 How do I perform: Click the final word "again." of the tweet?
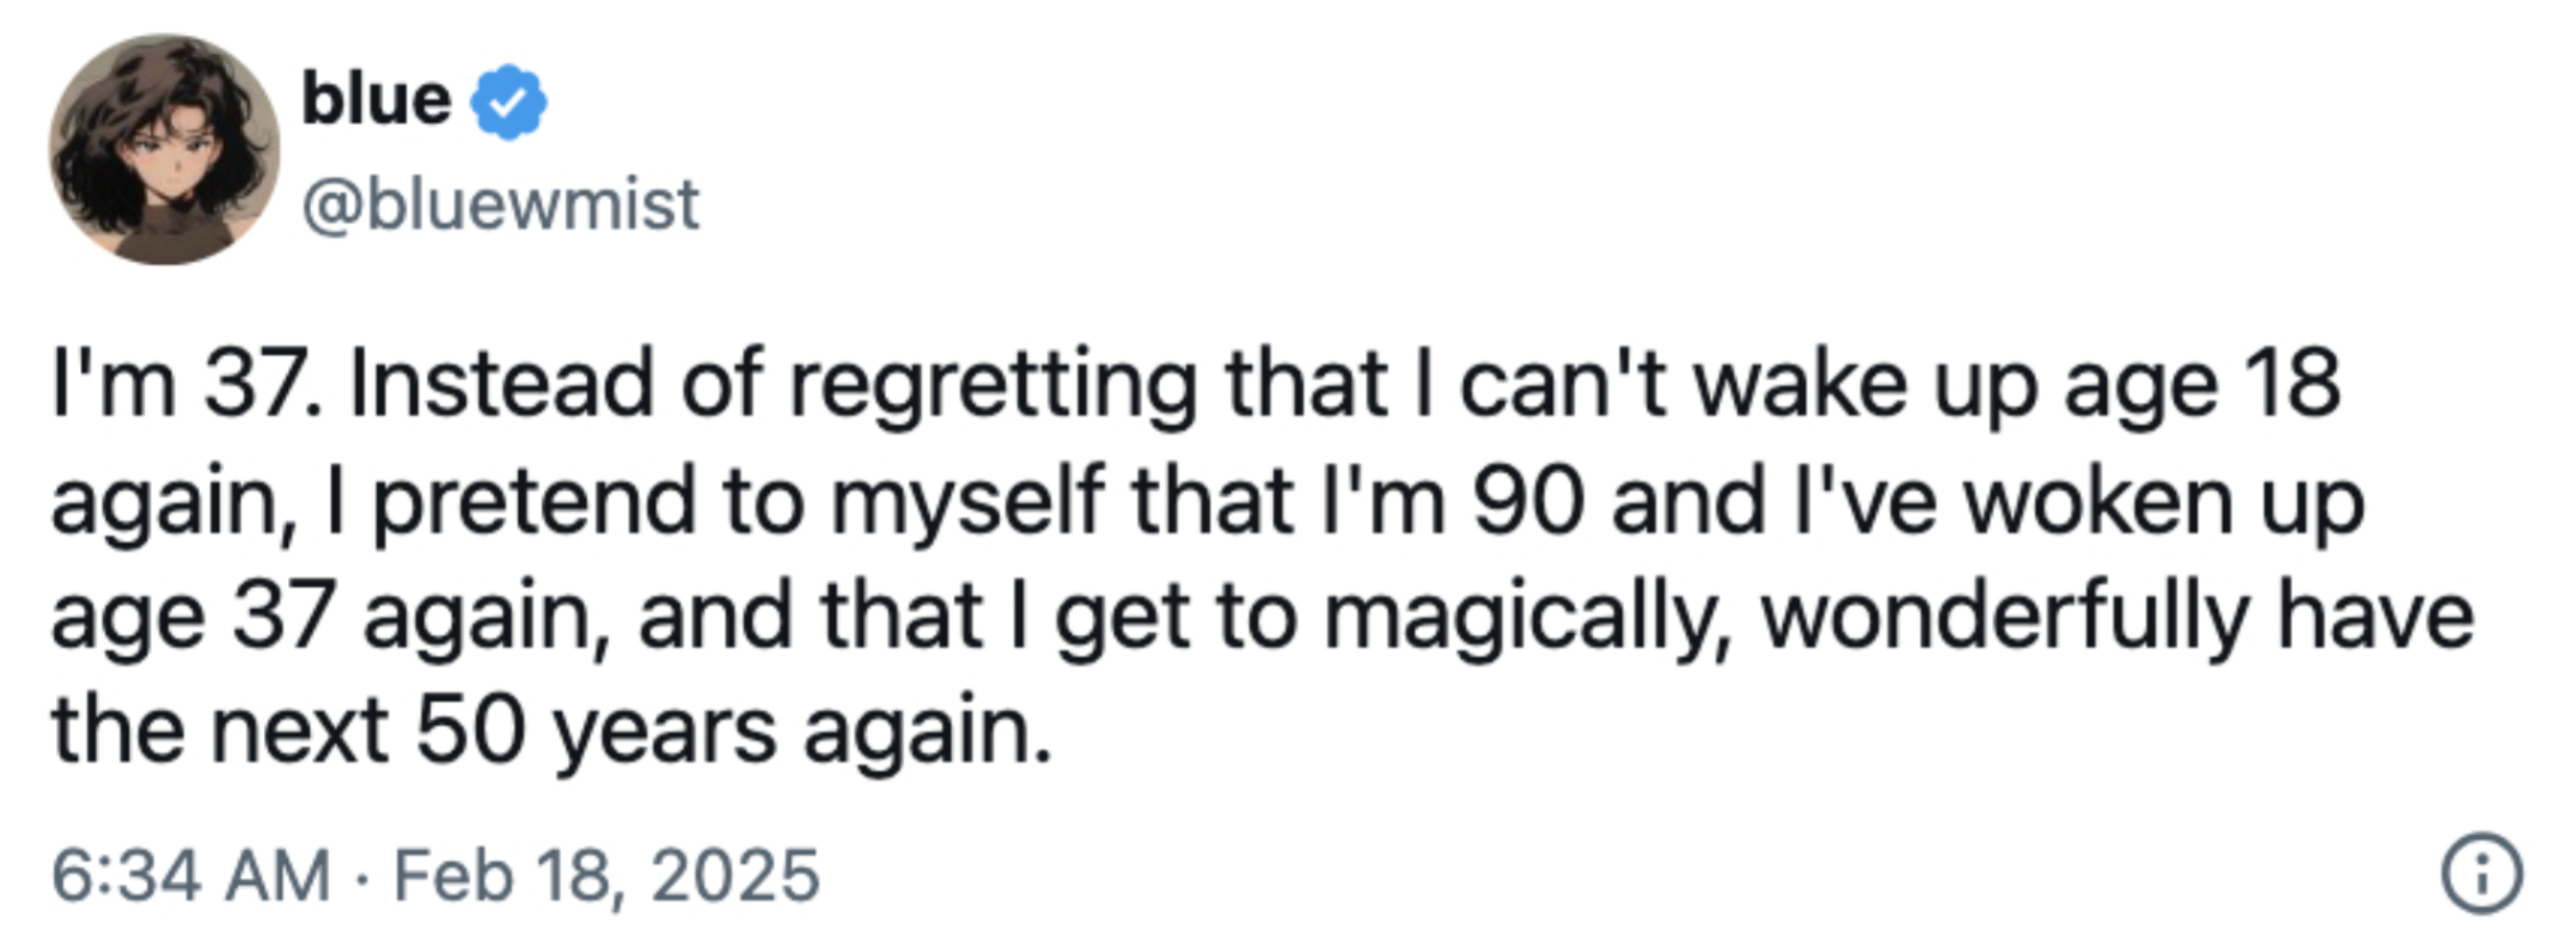point(928,735)
